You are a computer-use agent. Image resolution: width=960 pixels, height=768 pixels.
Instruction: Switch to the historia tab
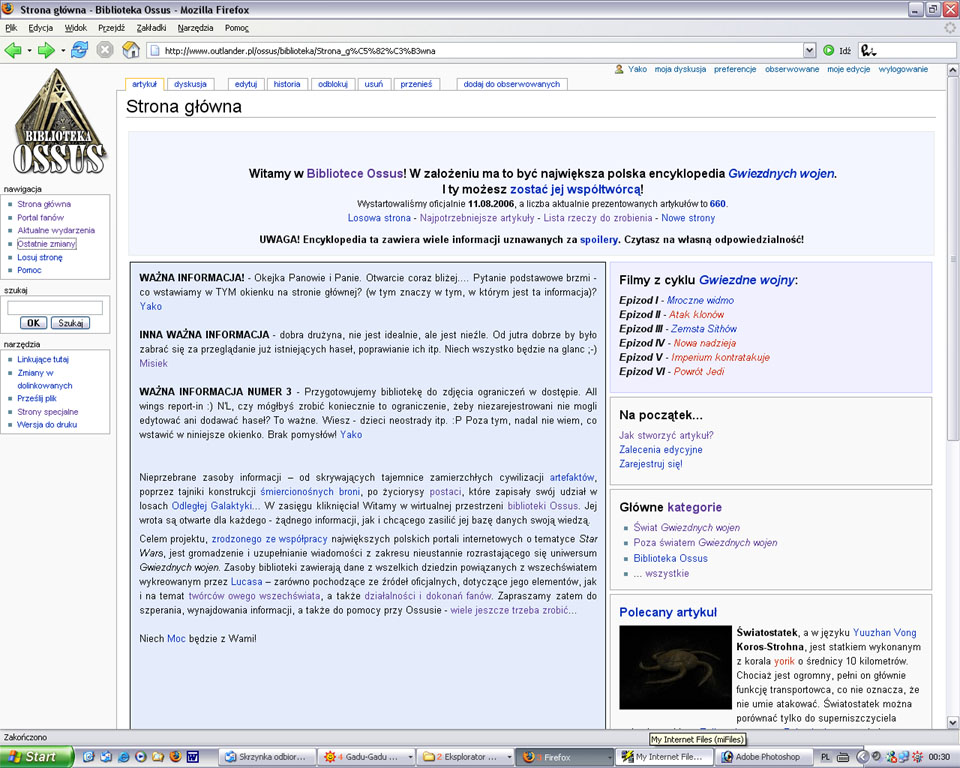[x=287, y=84]
